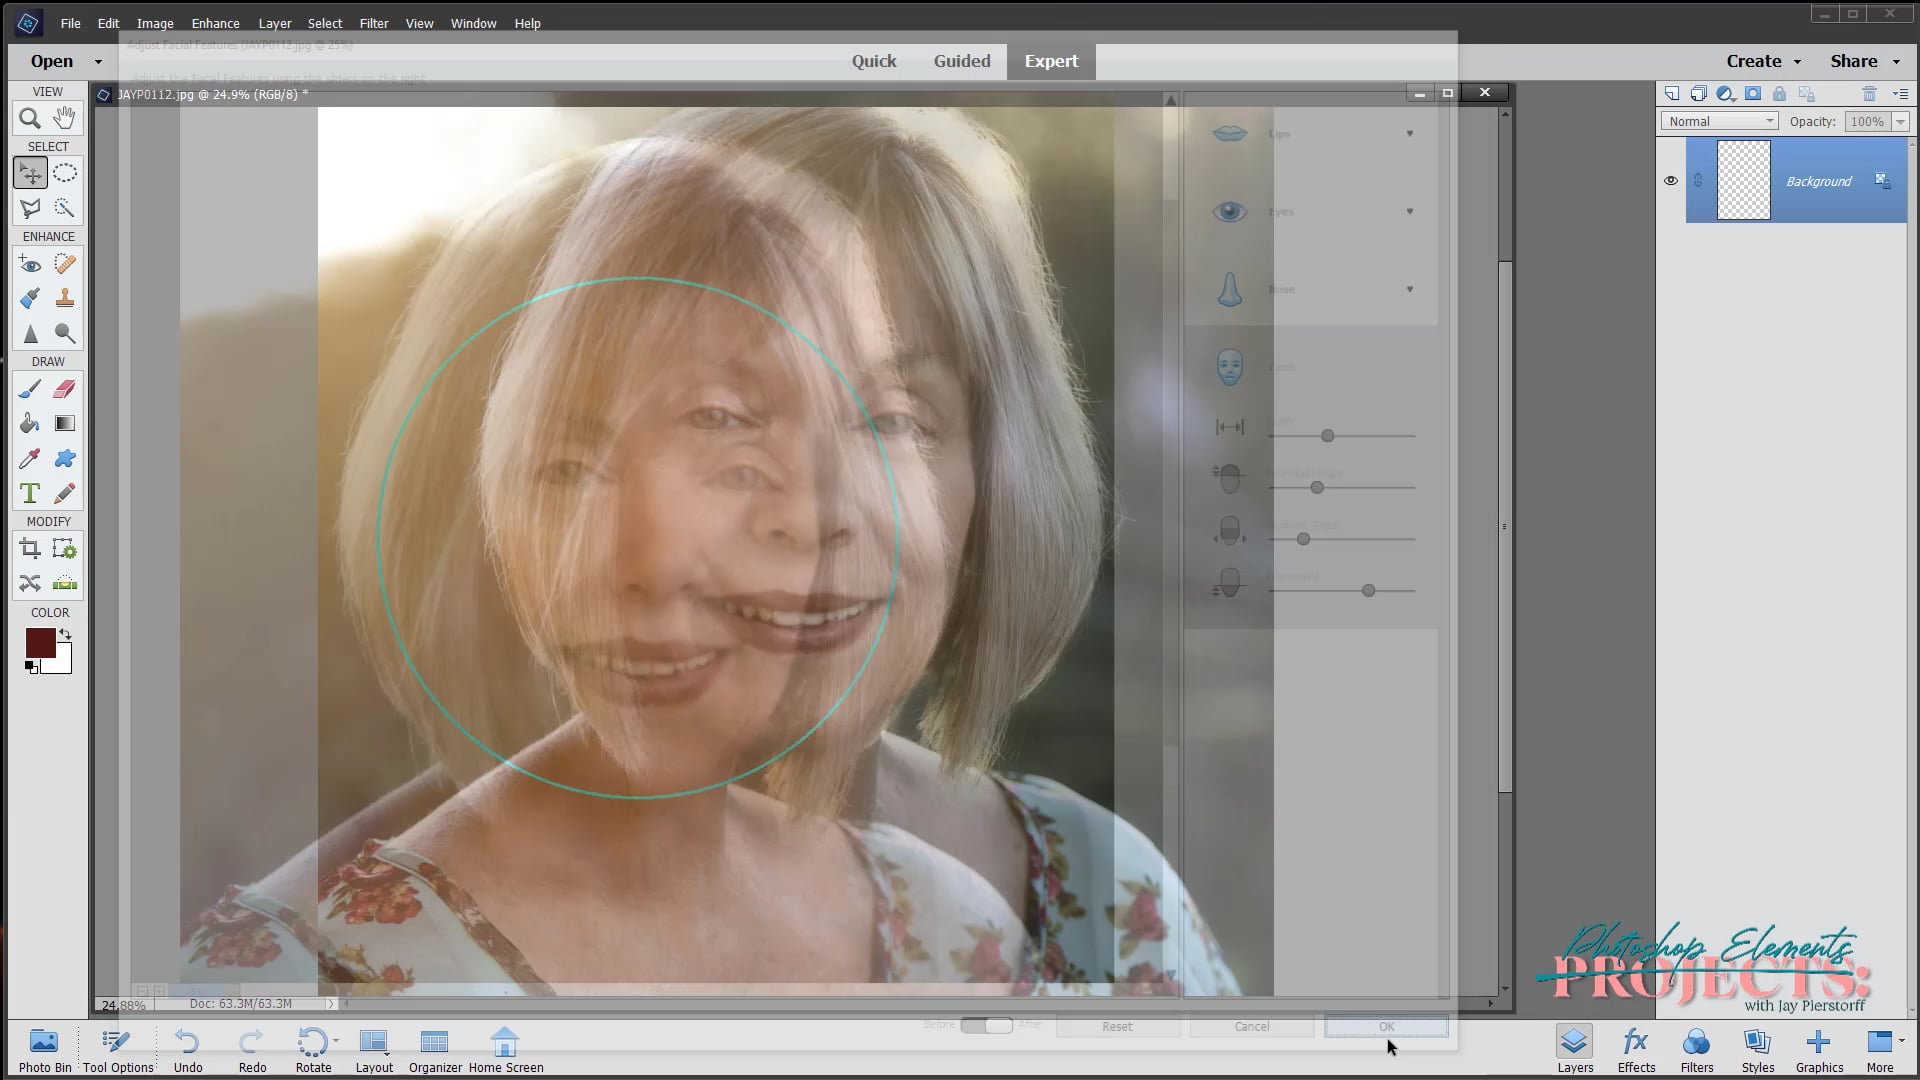Select the Zoom tool
Viewport: 1920px width, 1080px height.
point(28,117)
